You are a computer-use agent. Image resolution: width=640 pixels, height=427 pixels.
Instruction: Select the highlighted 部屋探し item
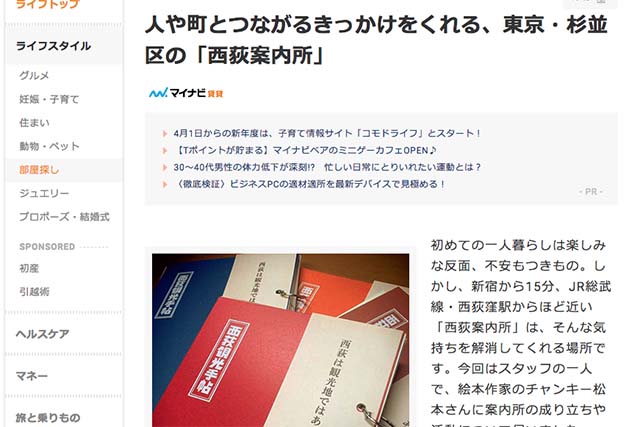39,170
